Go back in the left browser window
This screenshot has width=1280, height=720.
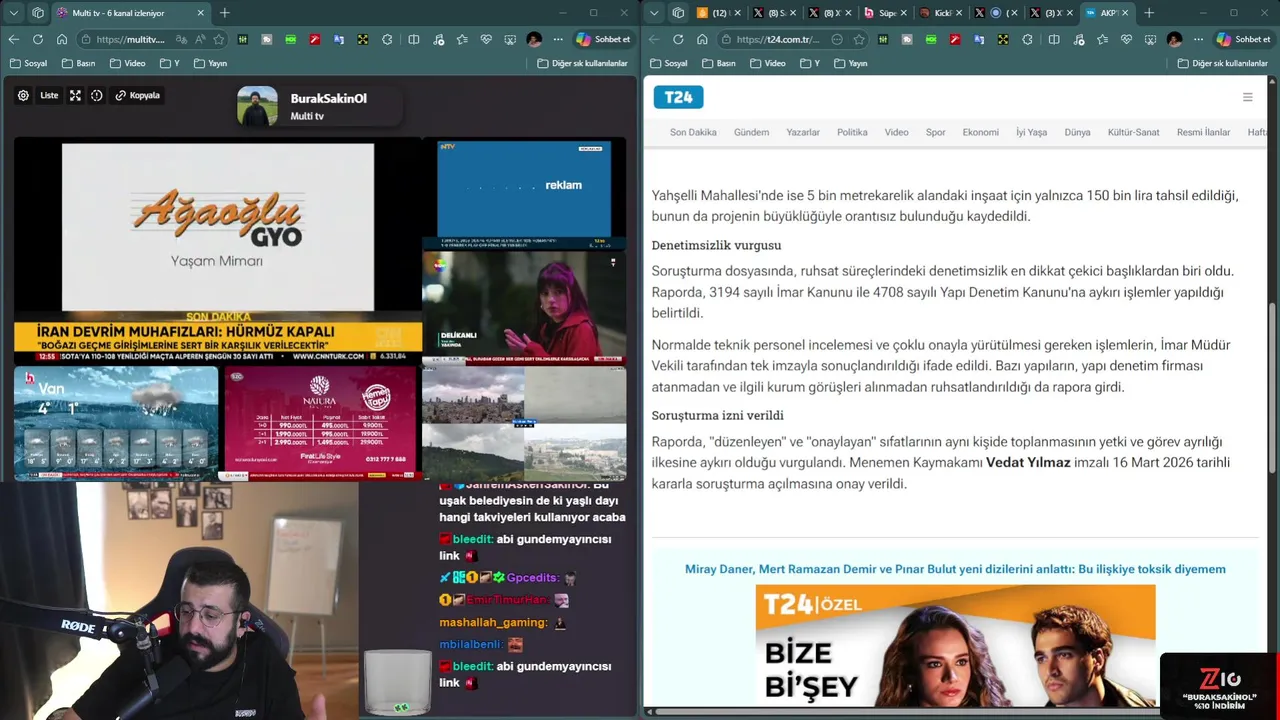coord(14,39)
